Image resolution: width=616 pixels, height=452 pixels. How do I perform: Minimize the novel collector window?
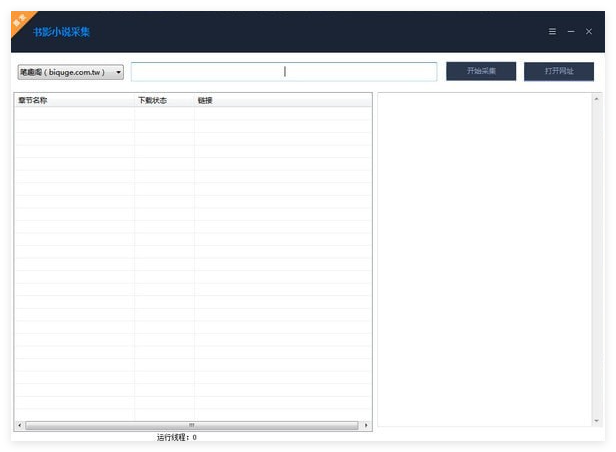tap(570, 32)
